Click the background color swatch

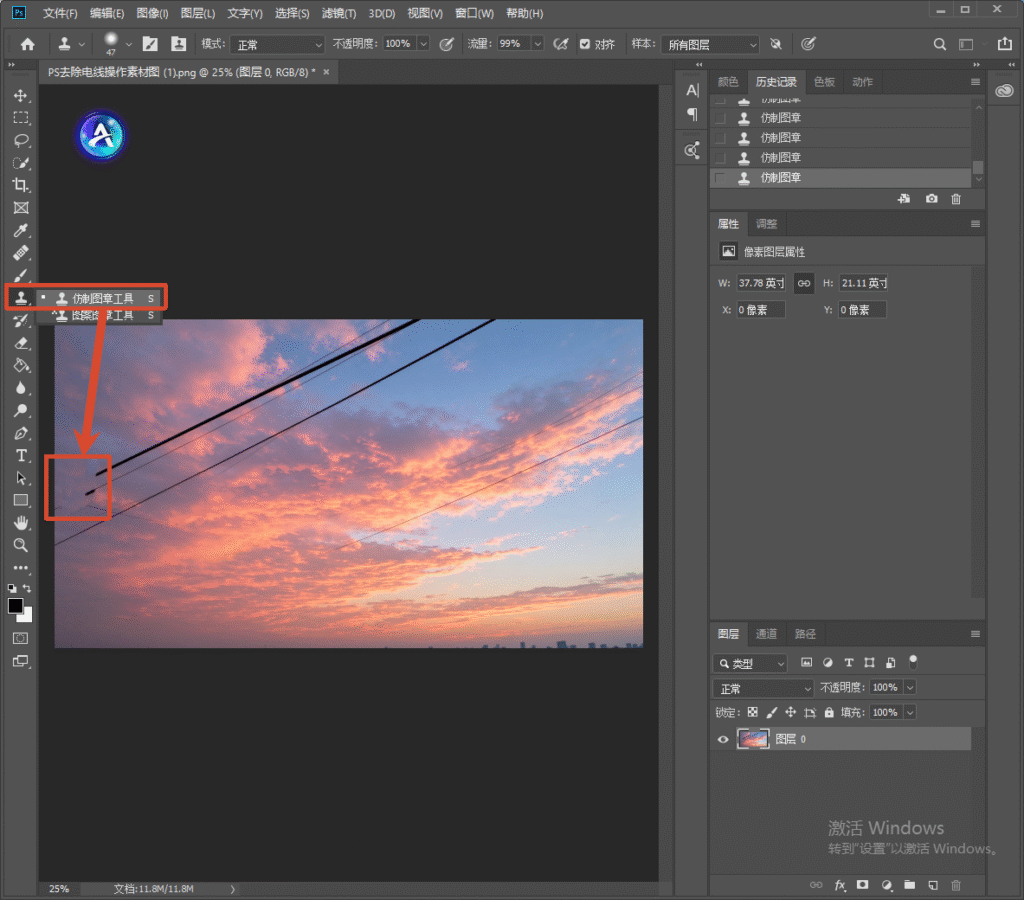click(26, 615)
